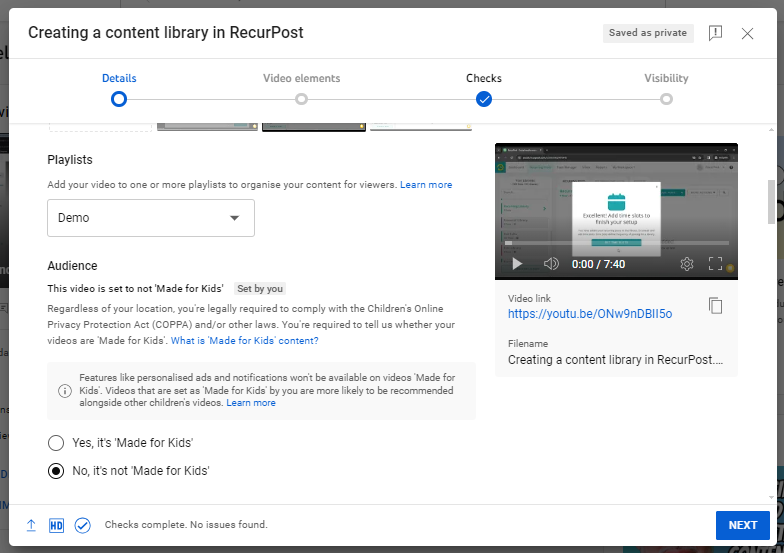Image resolution: width=784 pixels, height=553 pixels.
Task: Open Learn more link under Playlists
Action: coord(426,184)
